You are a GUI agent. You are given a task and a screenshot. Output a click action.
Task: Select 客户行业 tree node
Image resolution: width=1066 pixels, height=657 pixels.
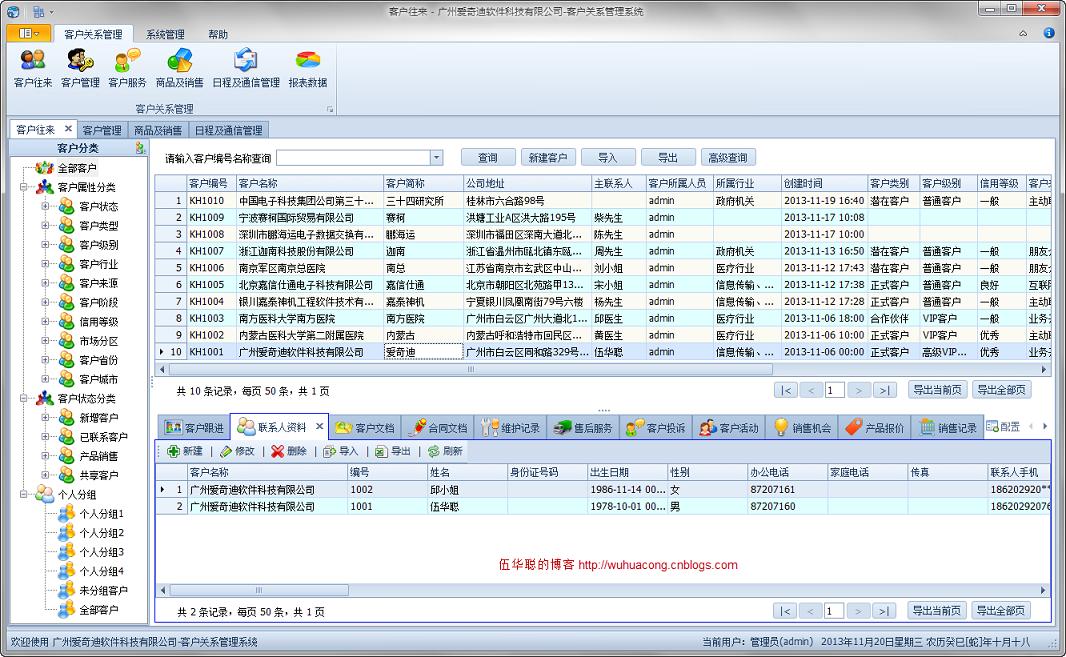click(x=99, y=264)
